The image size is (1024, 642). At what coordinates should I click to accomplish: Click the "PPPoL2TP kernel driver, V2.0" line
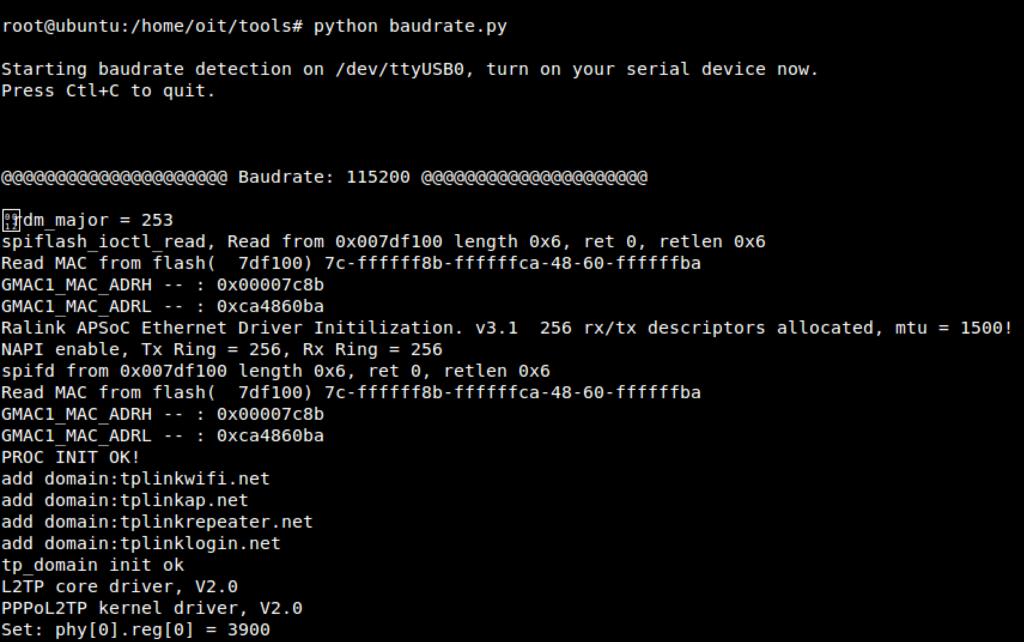[x=151, y=608]
